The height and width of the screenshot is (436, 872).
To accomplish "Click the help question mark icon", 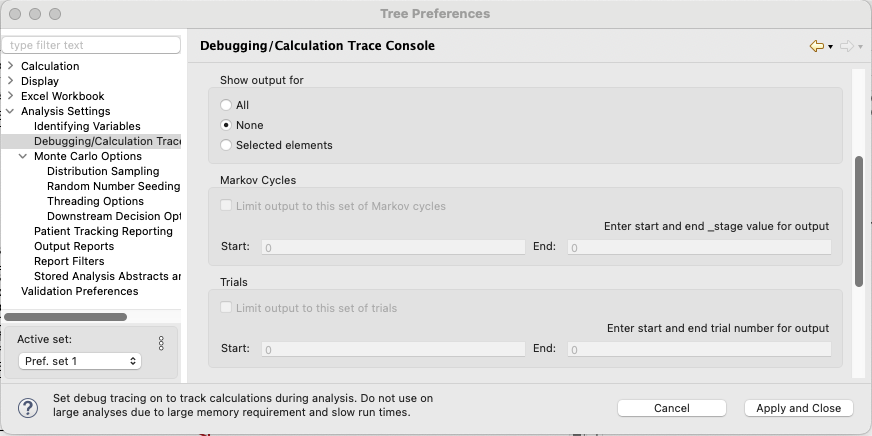I will pos(28,407).
